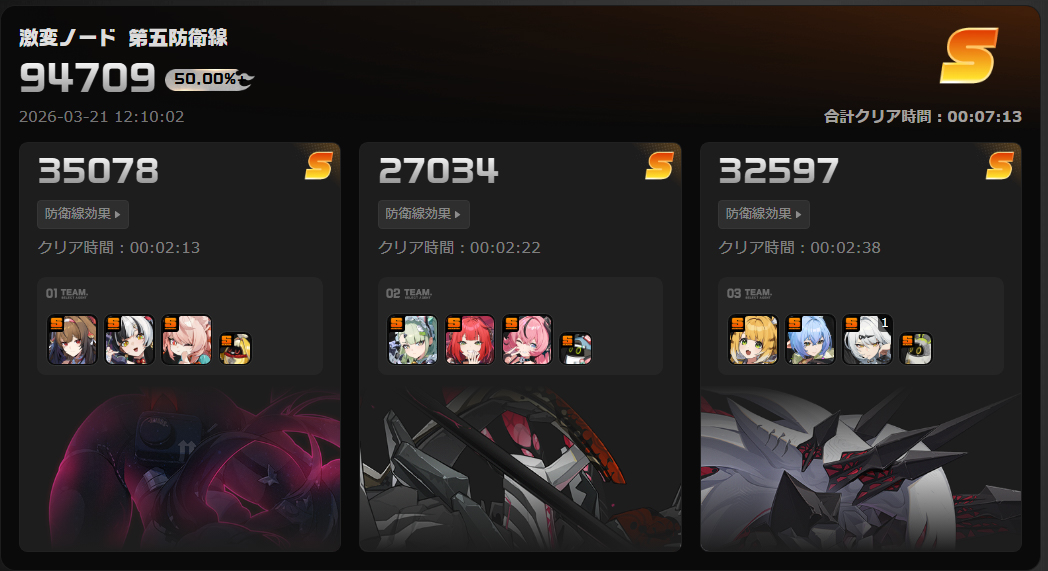Select the yellow Bangboo icon in Team 01
Image resolution: width=1048 pixels, height=571 pixels.
point(235,348)
